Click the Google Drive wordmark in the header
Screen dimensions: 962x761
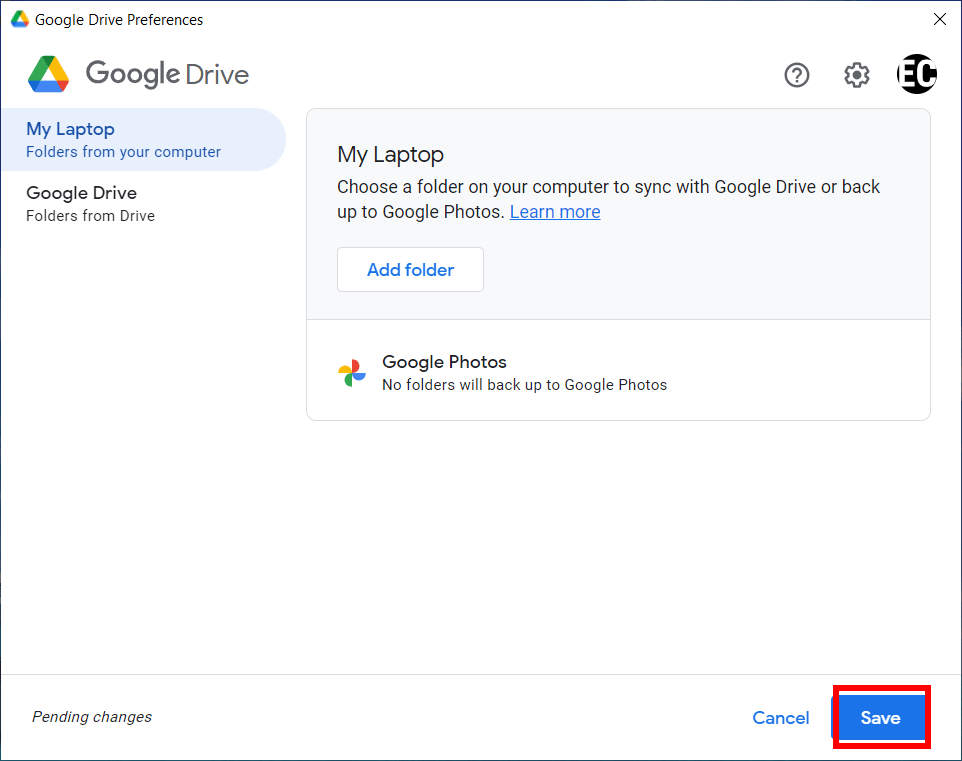(x=166, y=74)
